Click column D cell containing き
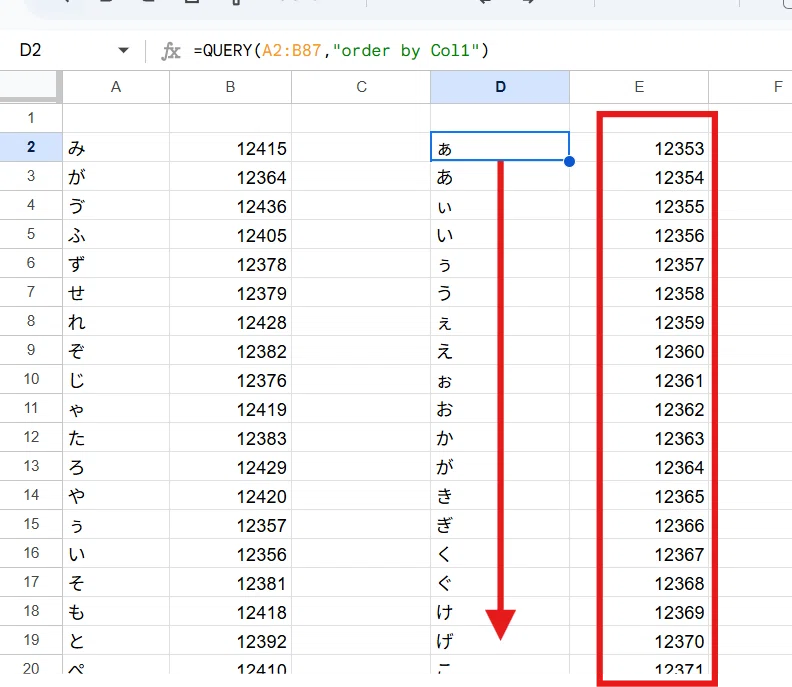Viewport: 792px width, 687px height. (500, 495)
